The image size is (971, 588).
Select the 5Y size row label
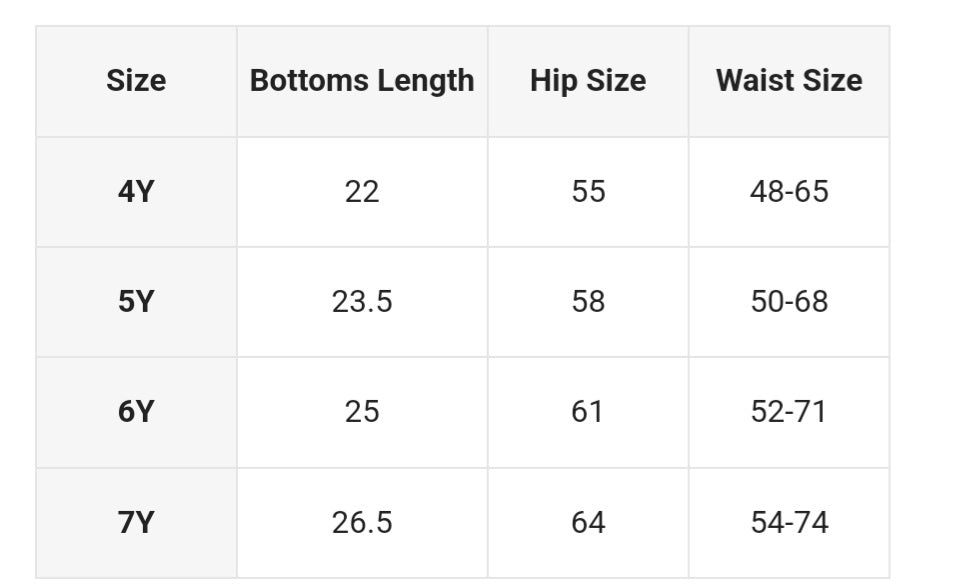point(136,301)
